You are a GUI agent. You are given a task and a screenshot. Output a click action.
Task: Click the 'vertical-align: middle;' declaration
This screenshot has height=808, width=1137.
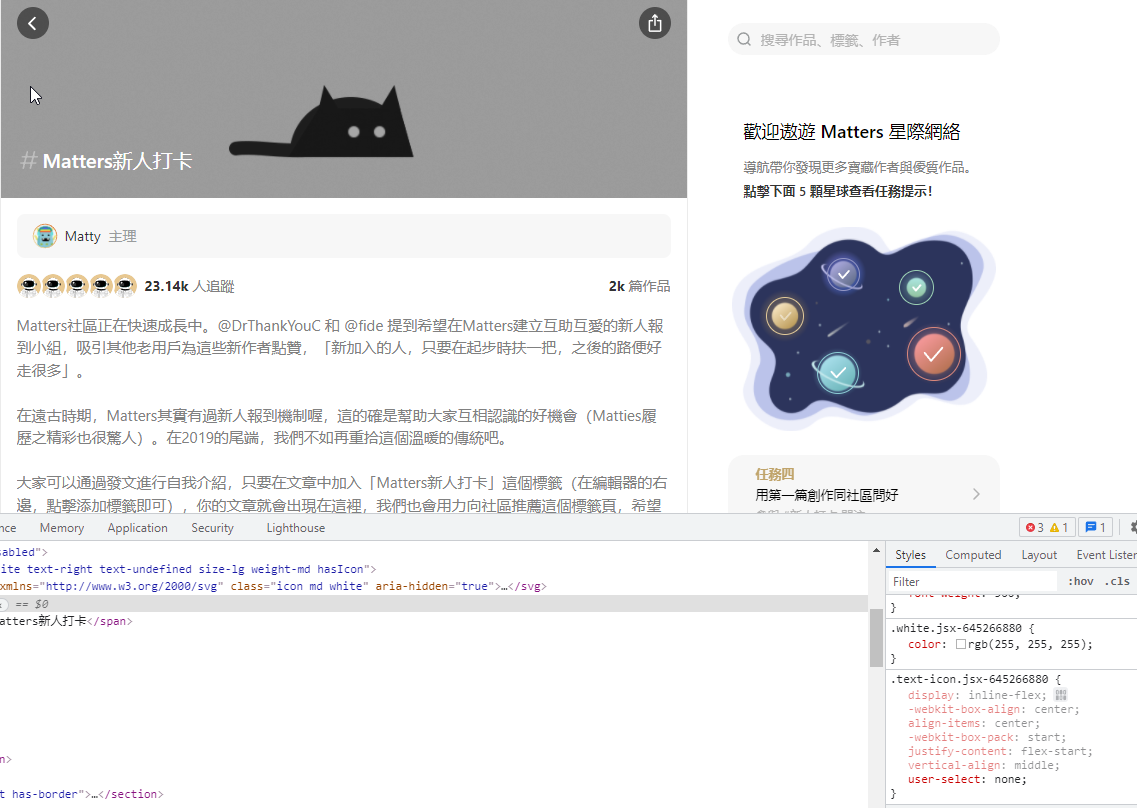pos(983,765)
